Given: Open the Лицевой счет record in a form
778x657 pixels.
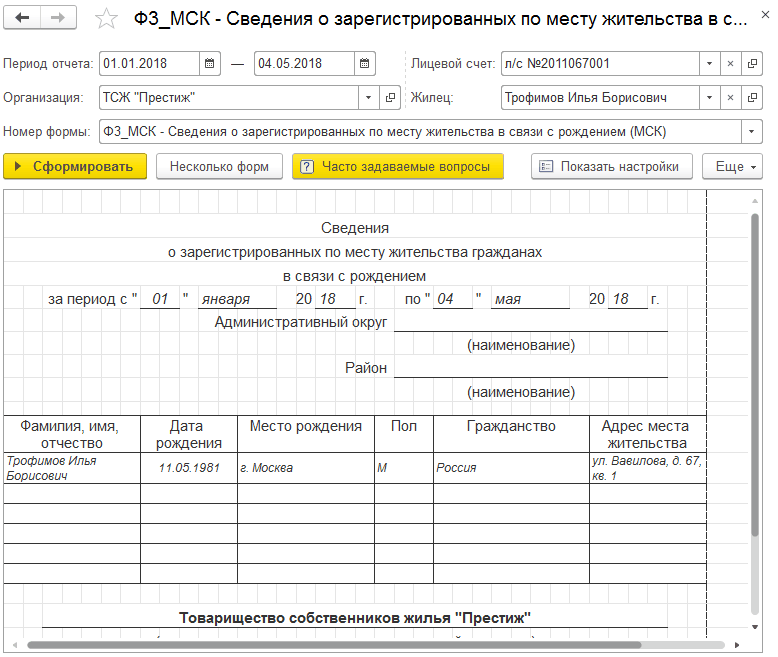Looking at the screenshot, I should 752,64.
